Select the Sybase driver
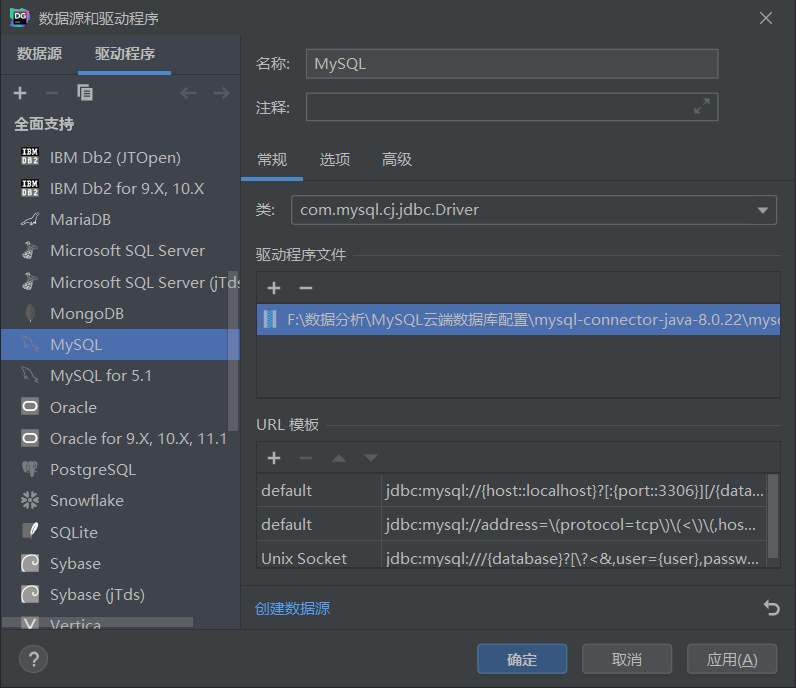 (120, 563)
